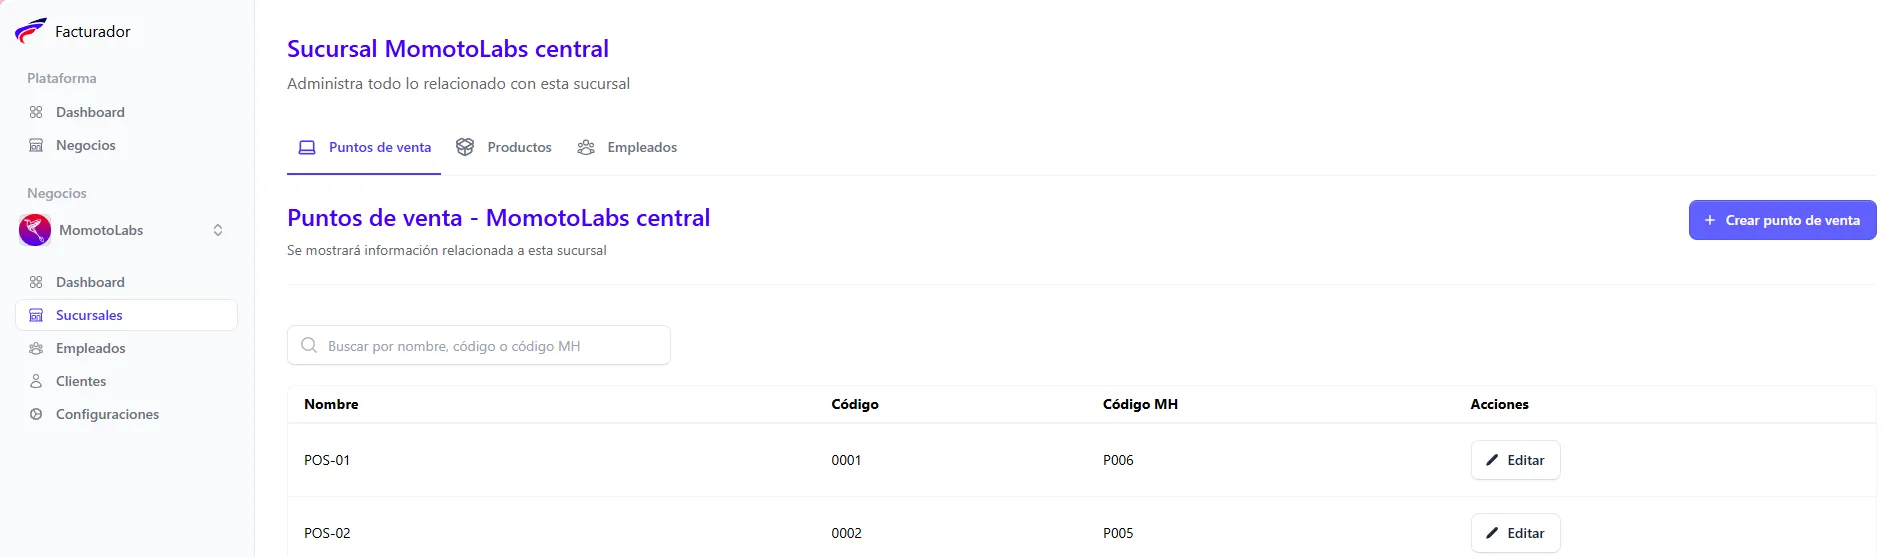The image size is (1893, 557).
Task: Open Plataforma Dashboard from sidebar
Action: tap(90, 112)
